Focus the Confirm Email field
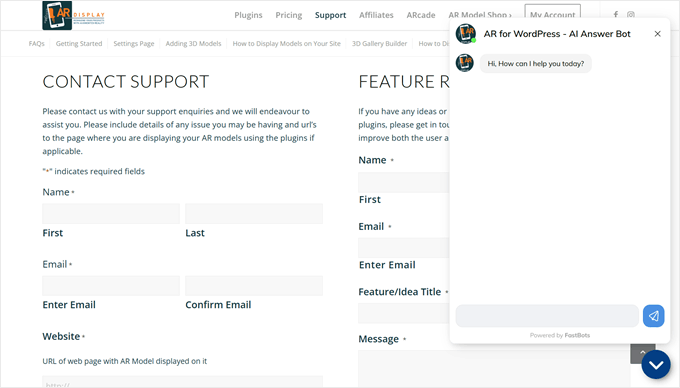 (254, 286)
